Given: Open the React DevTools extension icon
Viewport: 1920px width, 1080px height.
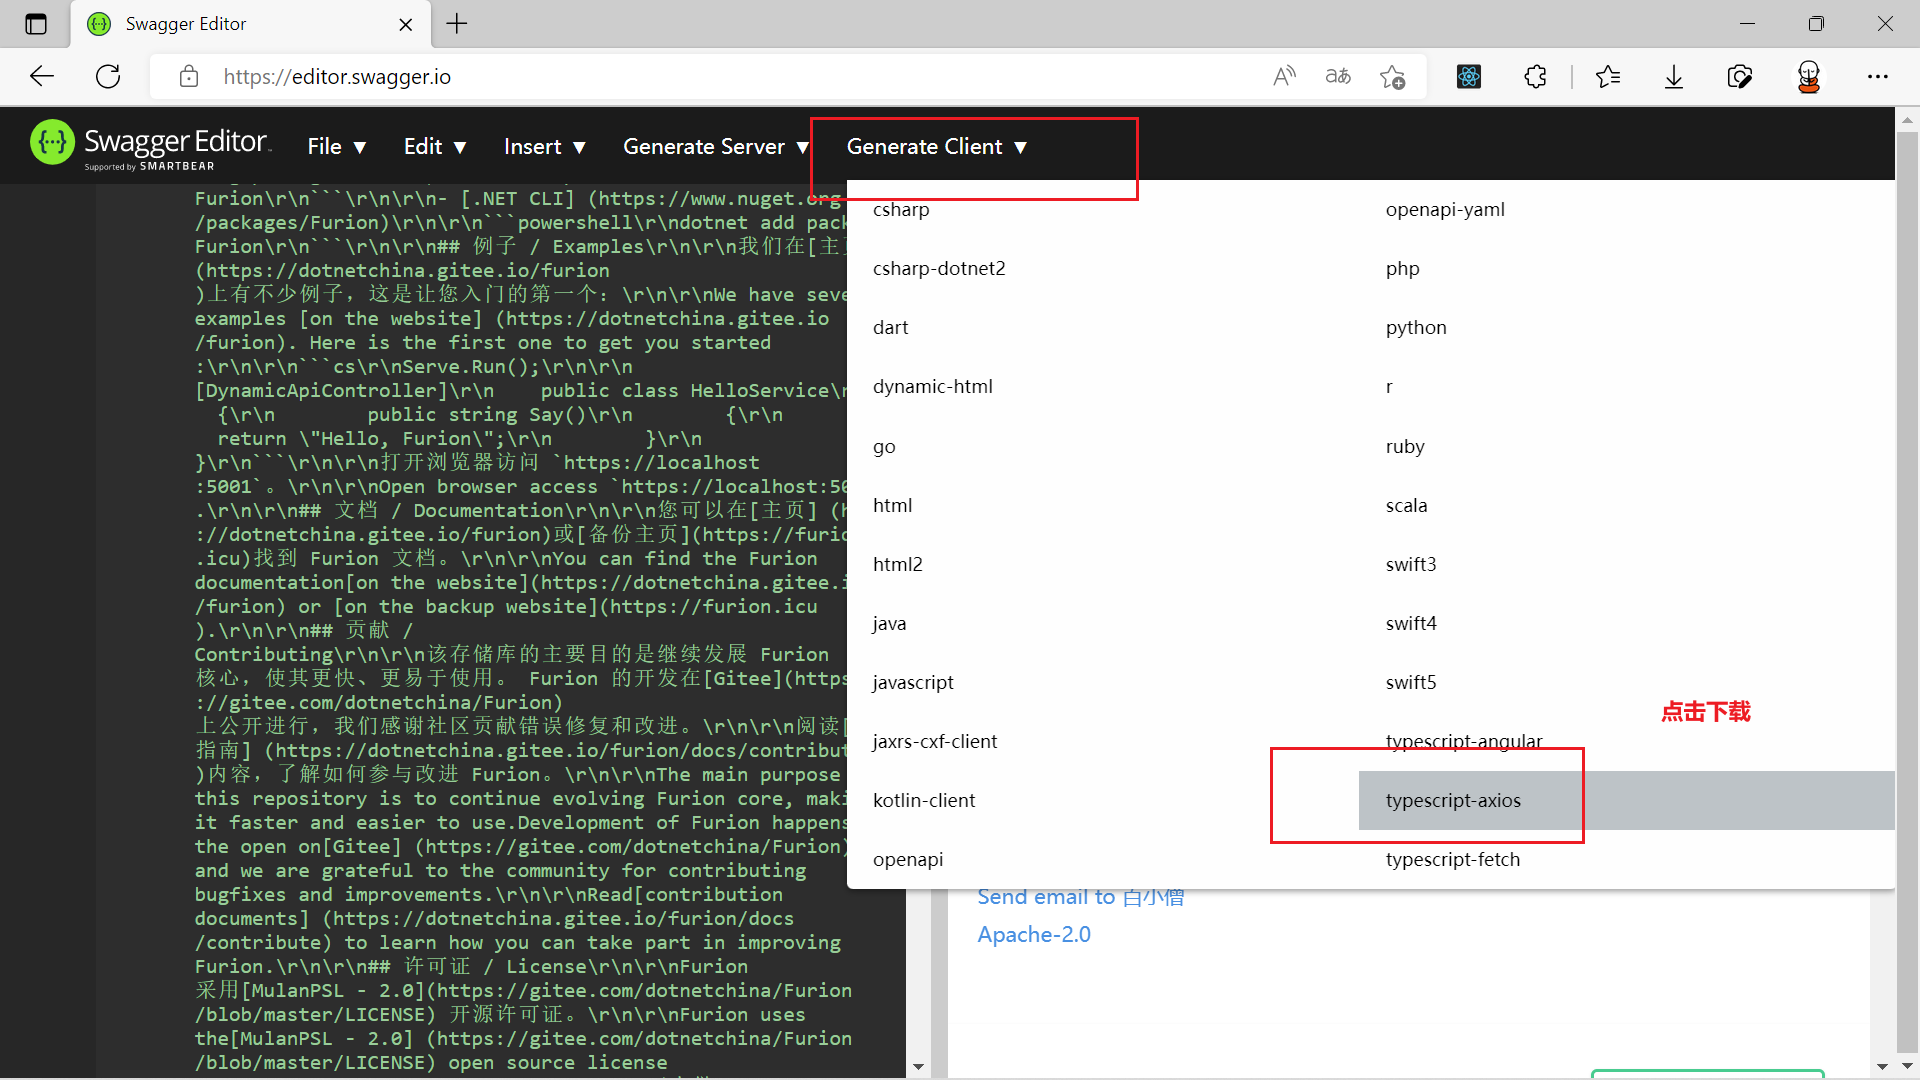Looking at the screenshot, I should click(1469, 76).
